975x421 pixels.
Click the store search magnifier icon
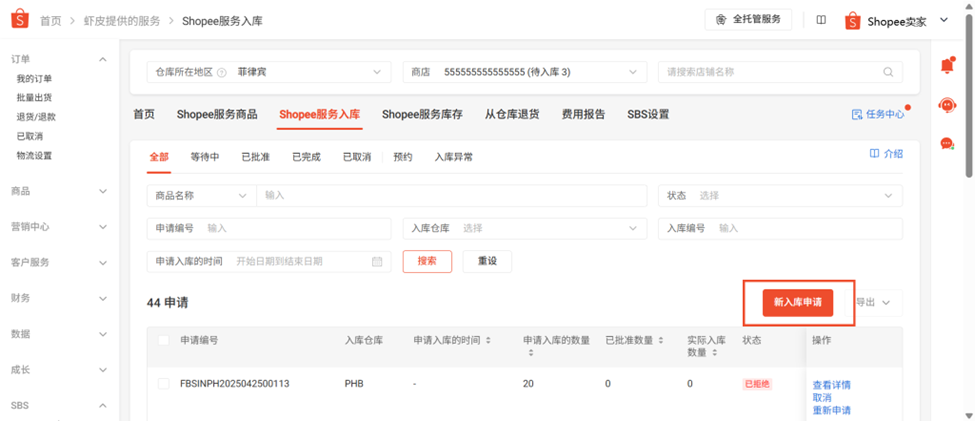pyautogui.click(x=888, y=72)
